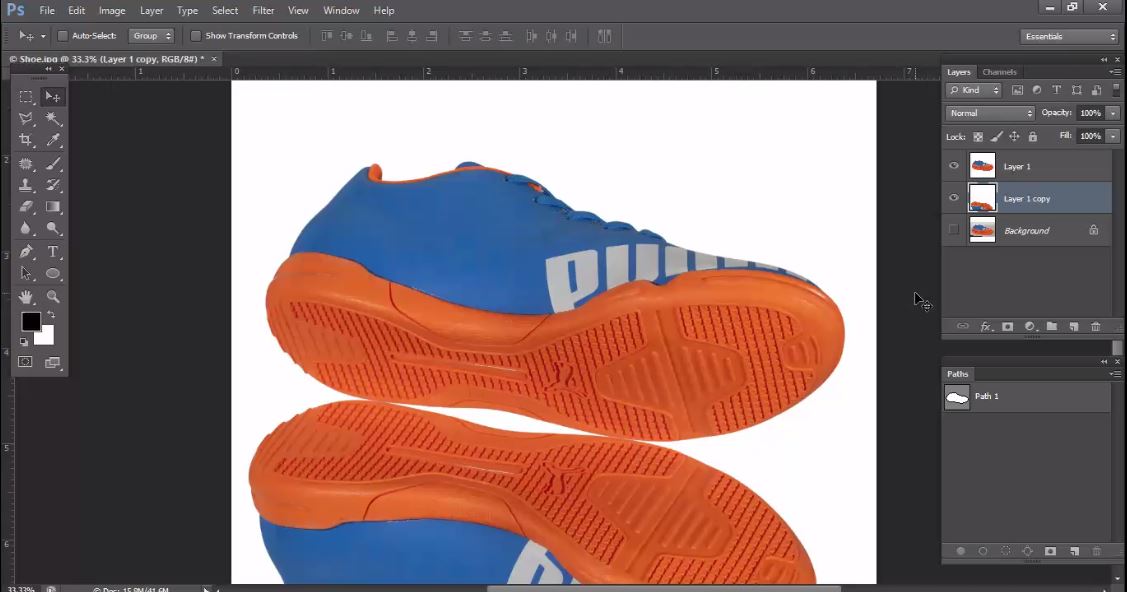This screenshot has width=1127, height=592.
Task: Toggle lock position for the layer
Action: 1014,137
